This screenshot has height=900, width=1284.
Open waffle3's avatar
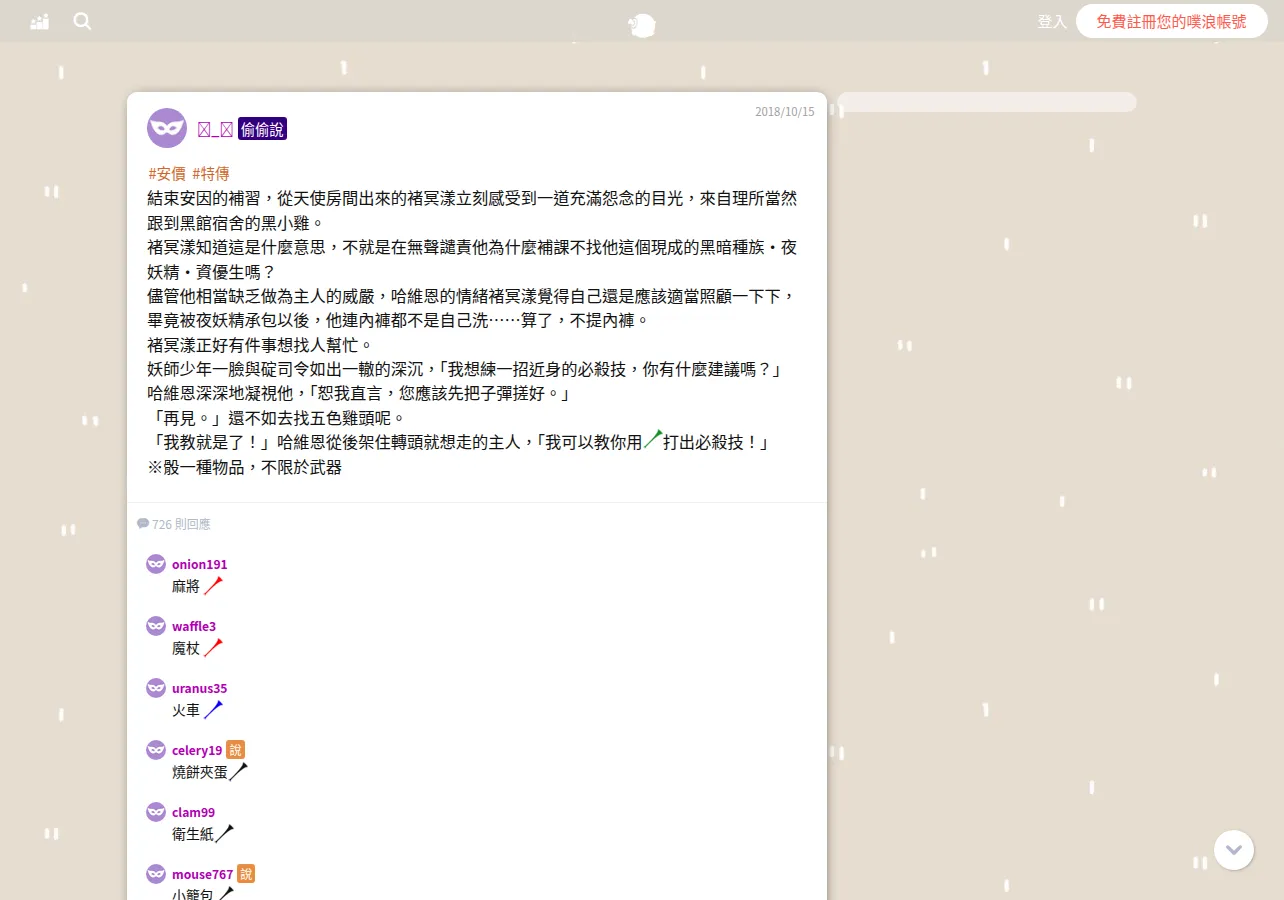[x=156, y=626]
